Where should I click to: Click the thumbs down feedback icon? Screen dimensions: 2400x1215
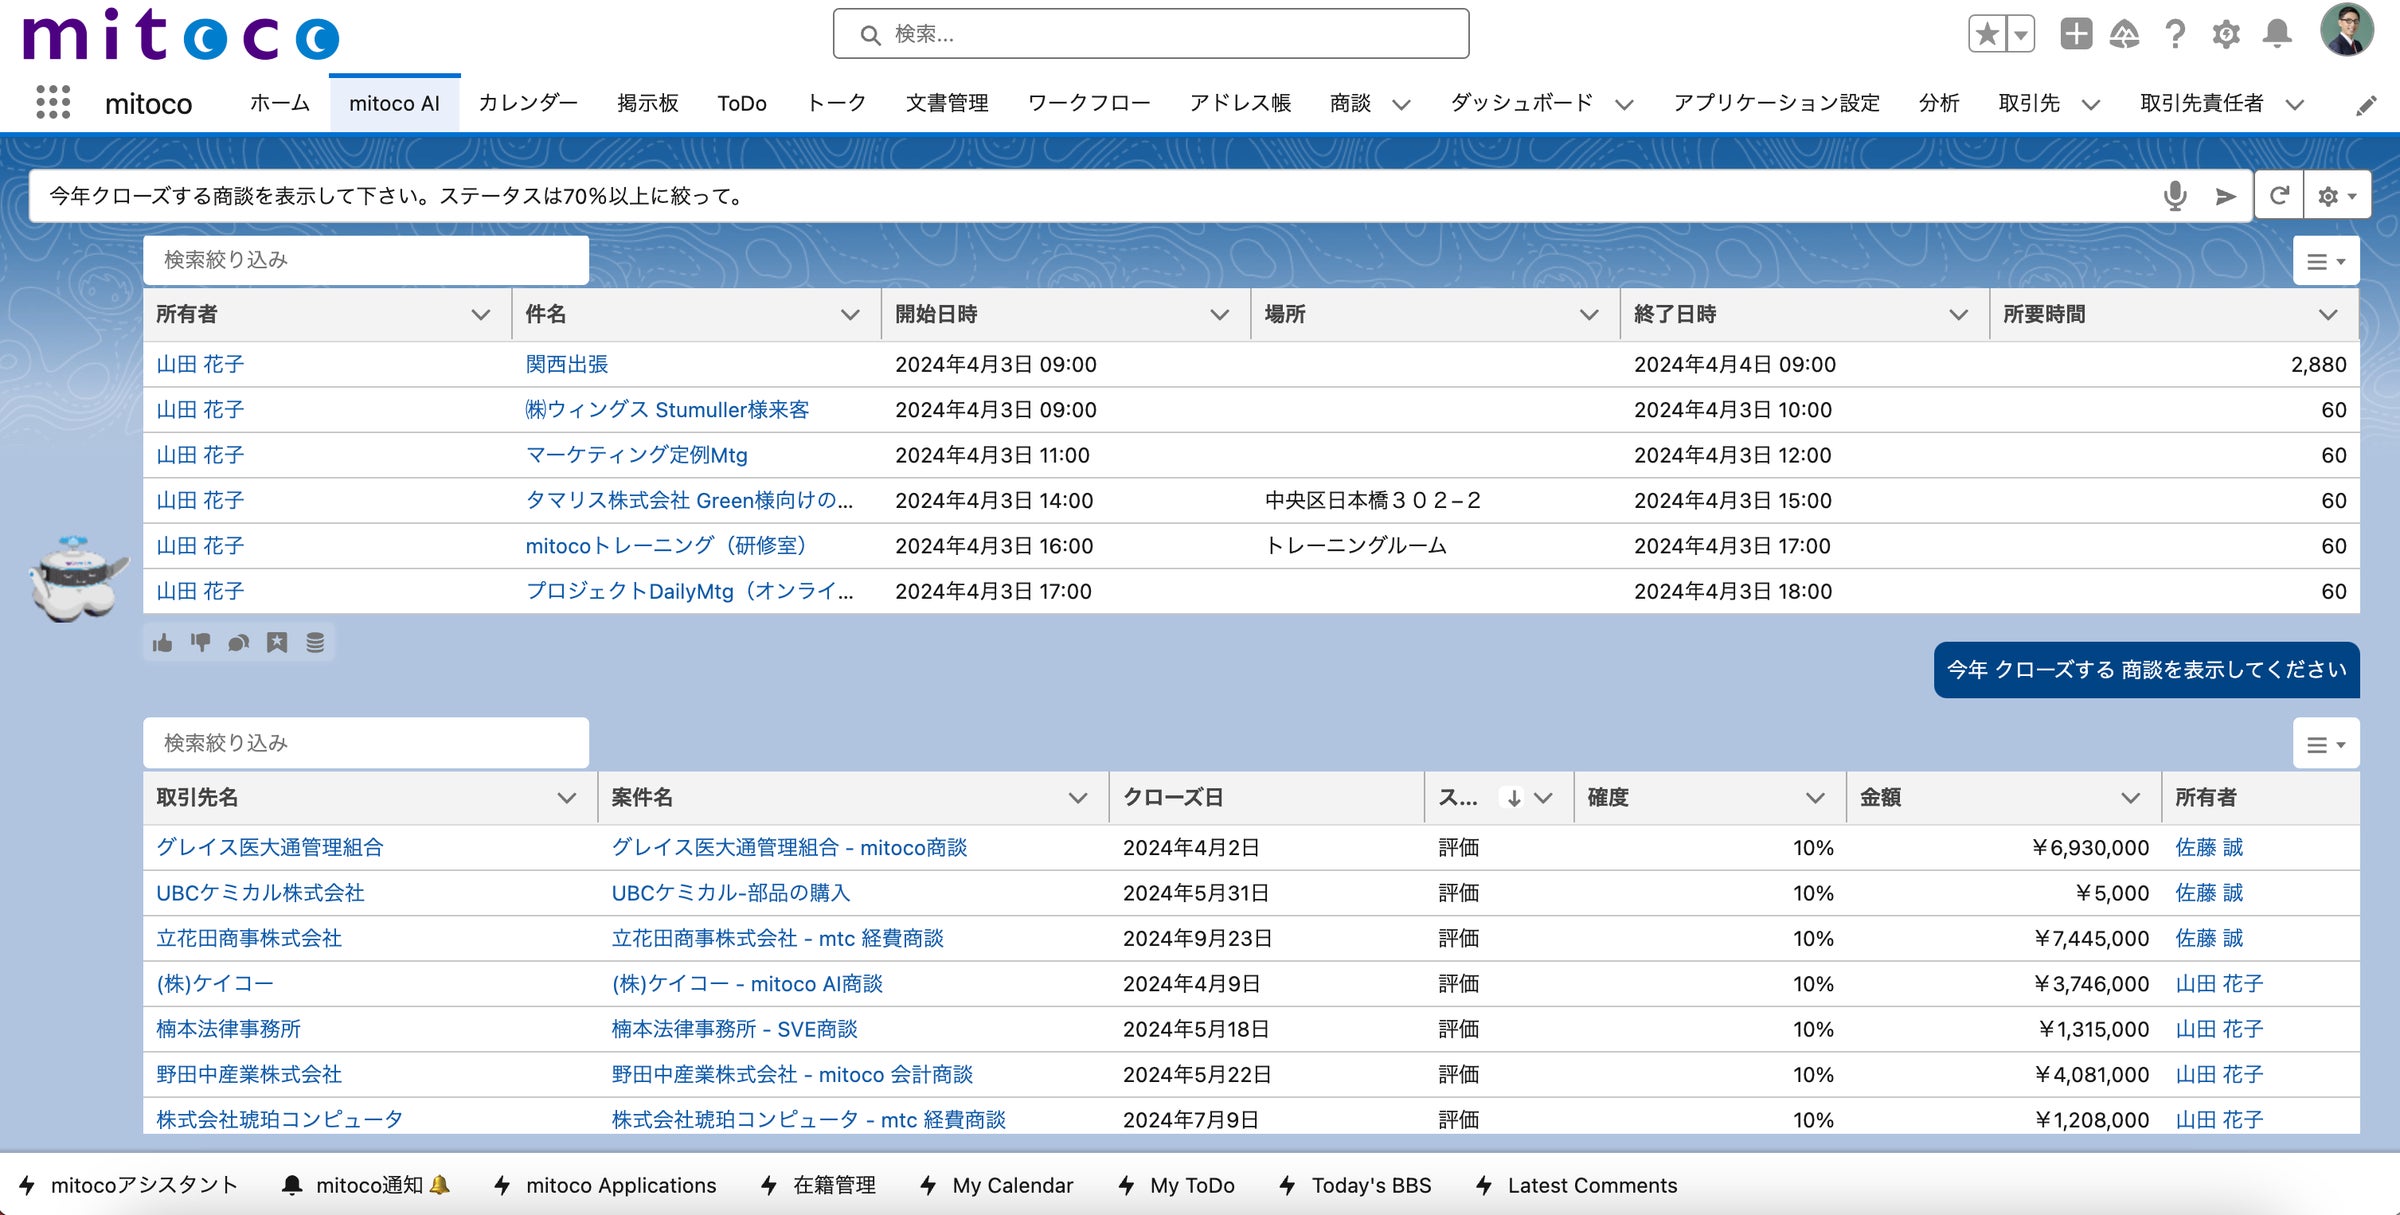coord(201,643)
